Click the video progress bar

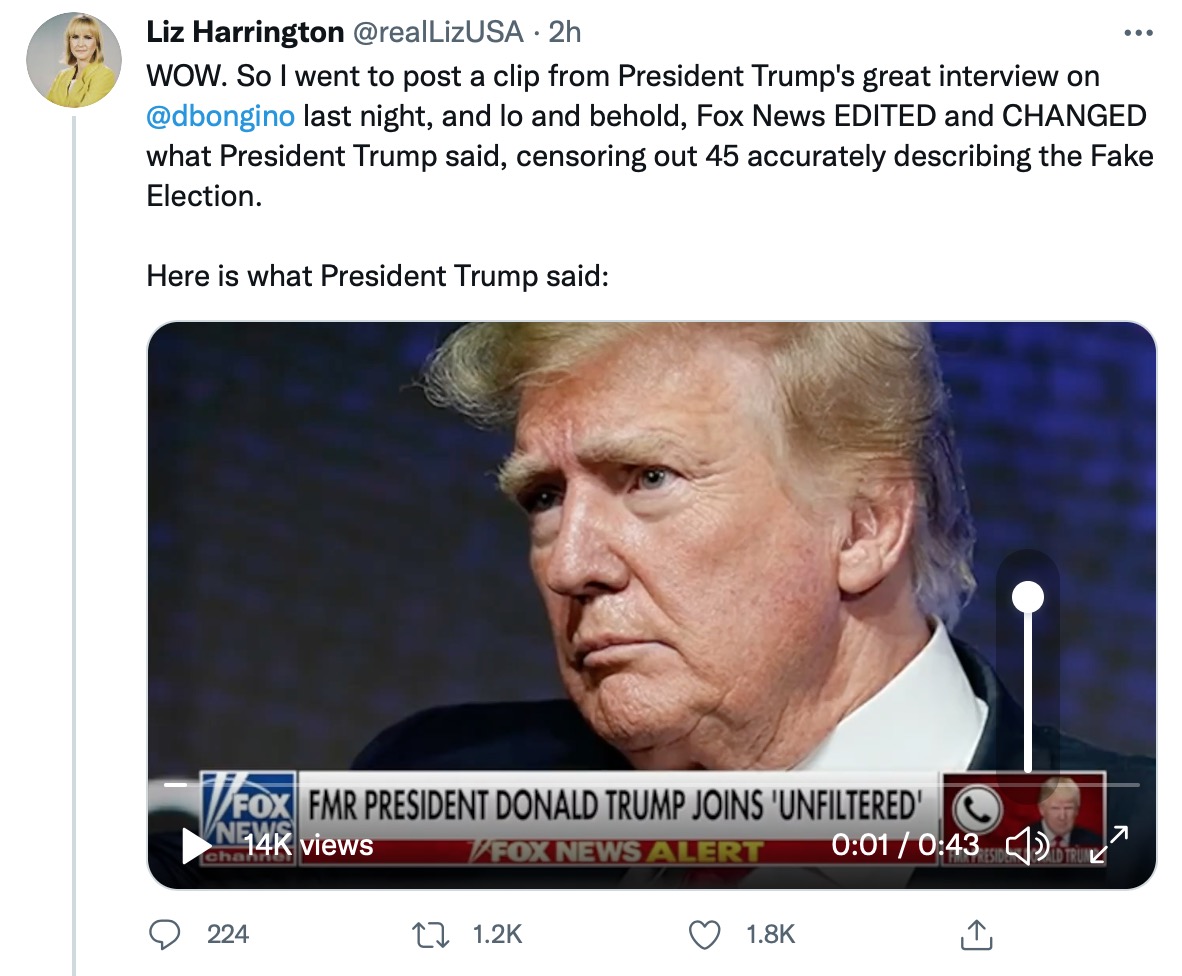pos(600,785)
